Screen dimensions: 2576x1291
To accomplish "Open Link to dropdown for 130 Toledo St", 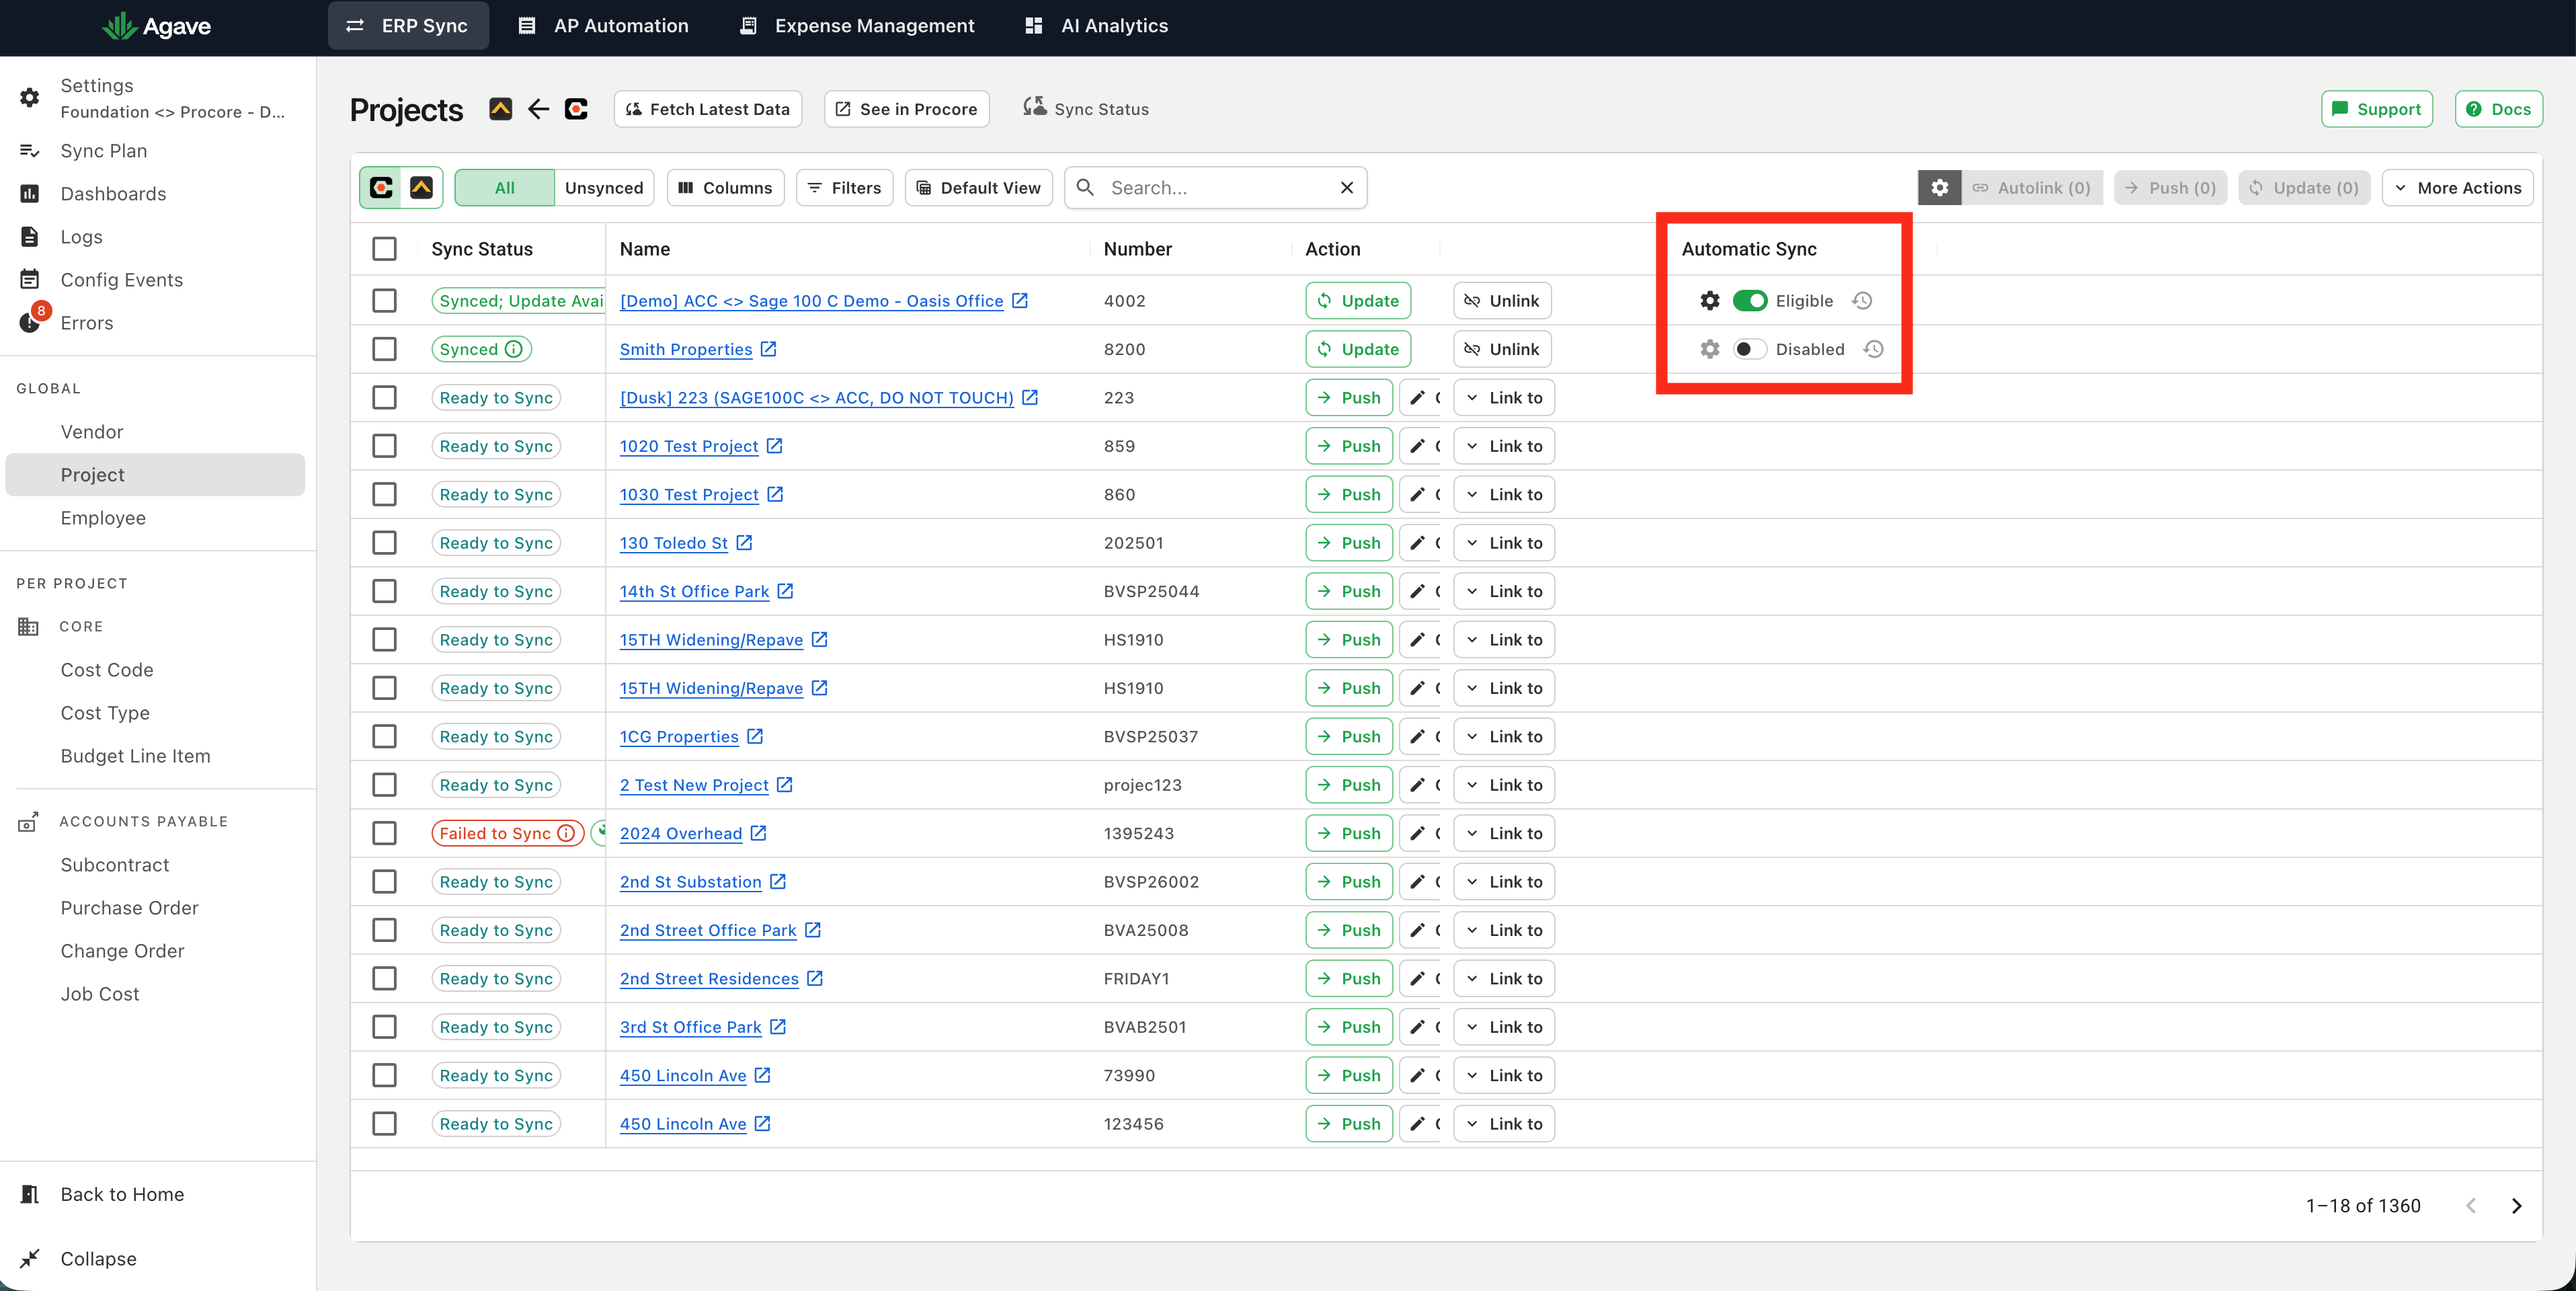I will click(x=1503, y=543).
